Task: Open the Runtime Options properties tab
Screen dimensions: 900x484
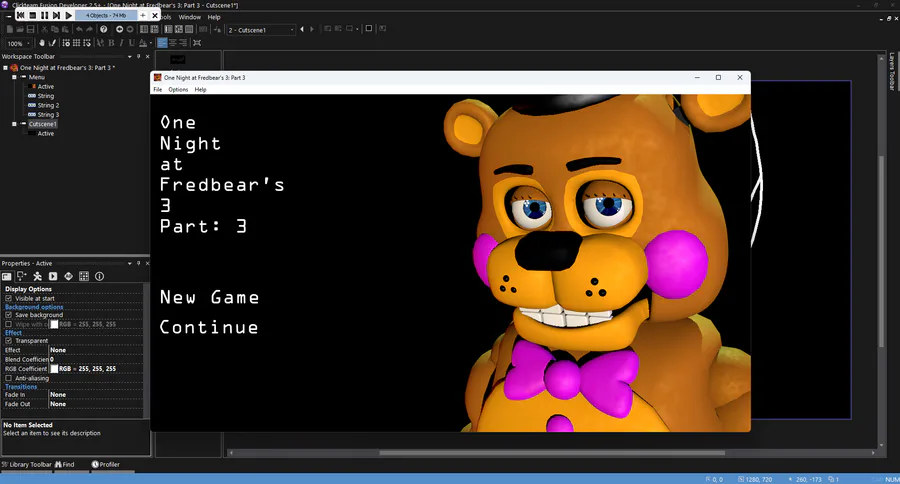Action: [53, 276]
